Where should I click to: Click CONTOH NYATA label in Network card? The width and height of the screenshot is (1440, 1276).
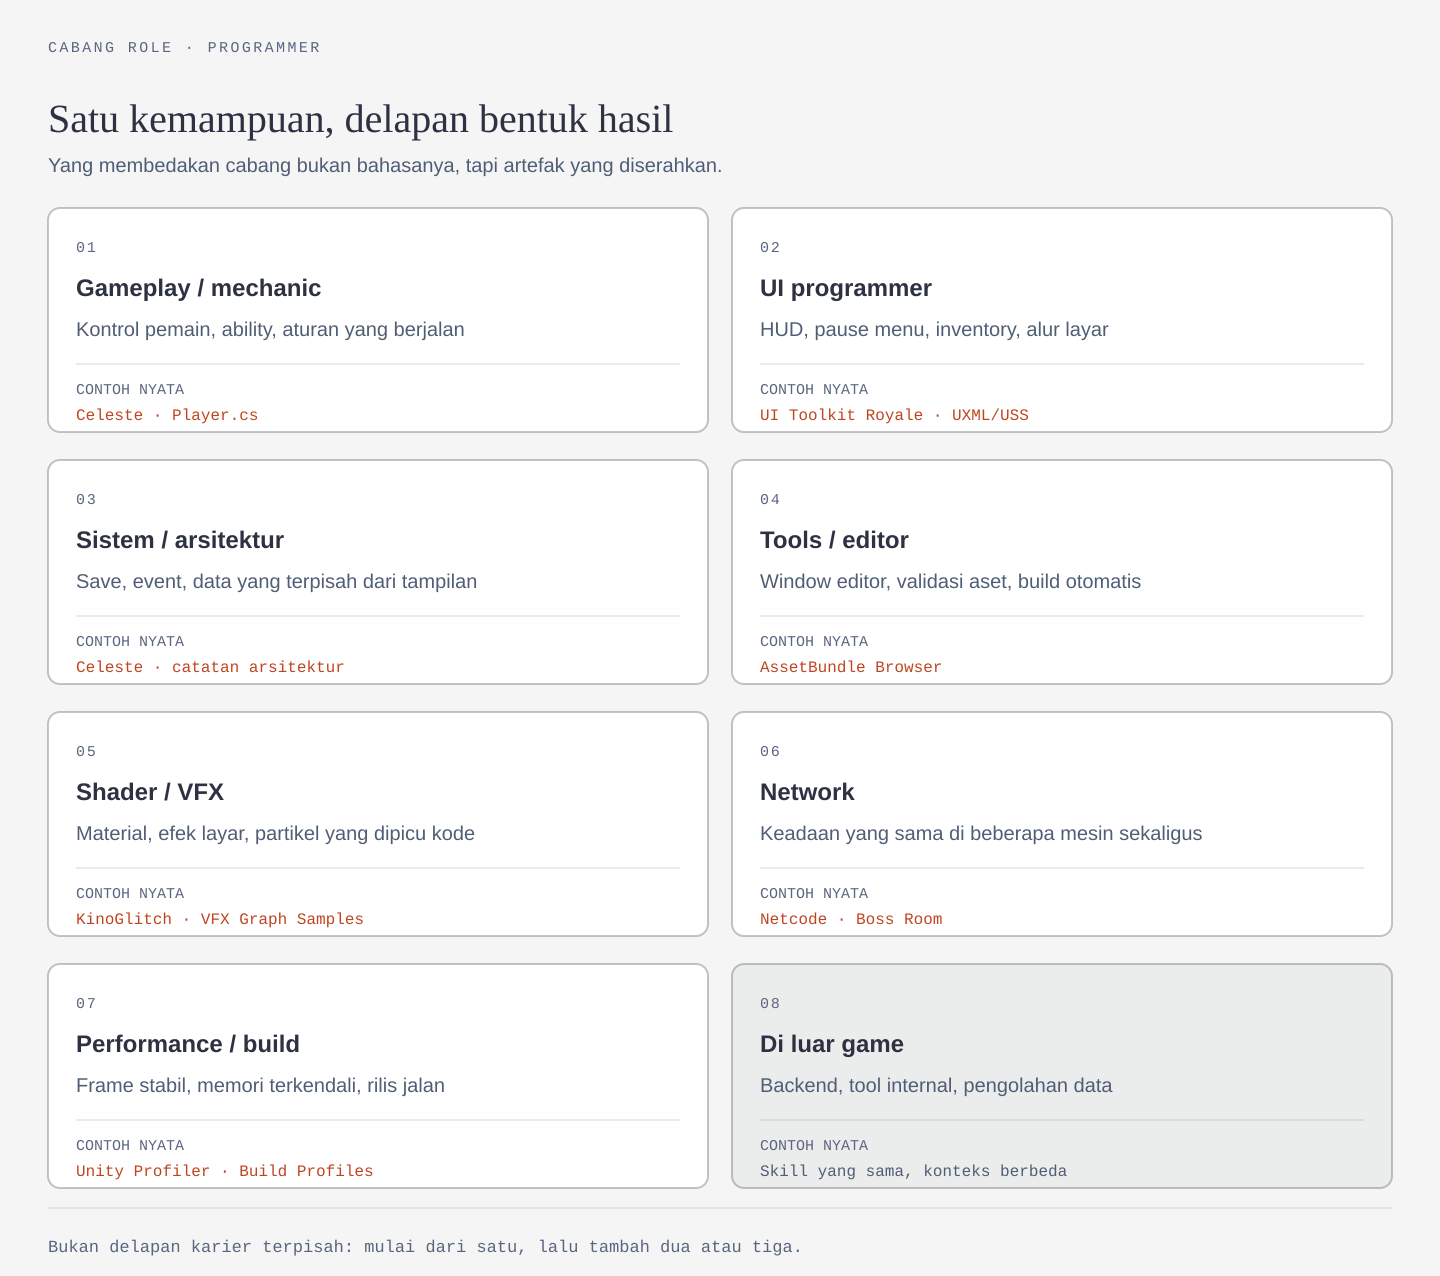tap(814, 893)
